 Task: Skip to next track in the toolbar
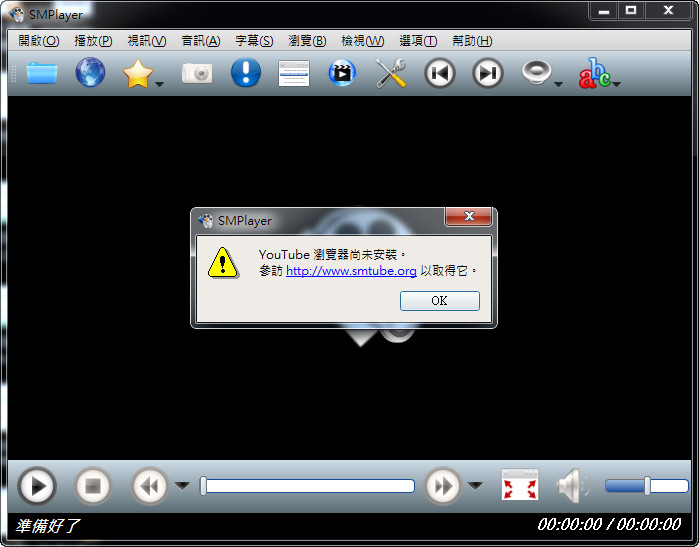click(x=488, y=73)
